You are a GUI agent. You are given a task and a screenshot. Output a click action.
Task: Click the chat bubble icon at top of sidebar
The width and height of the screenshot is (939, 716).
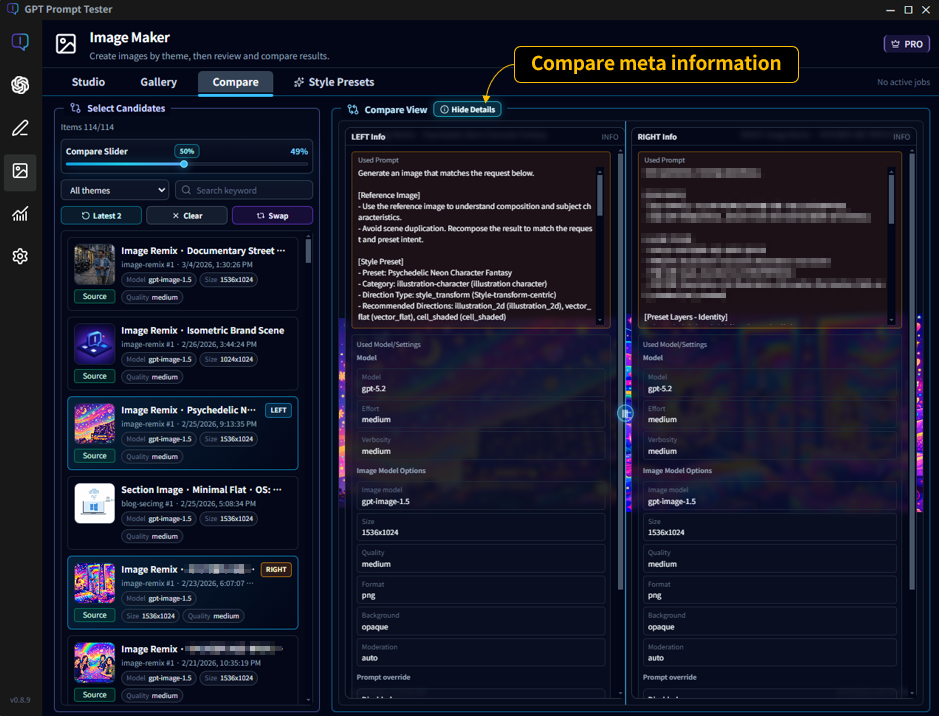tap(19, 41)
